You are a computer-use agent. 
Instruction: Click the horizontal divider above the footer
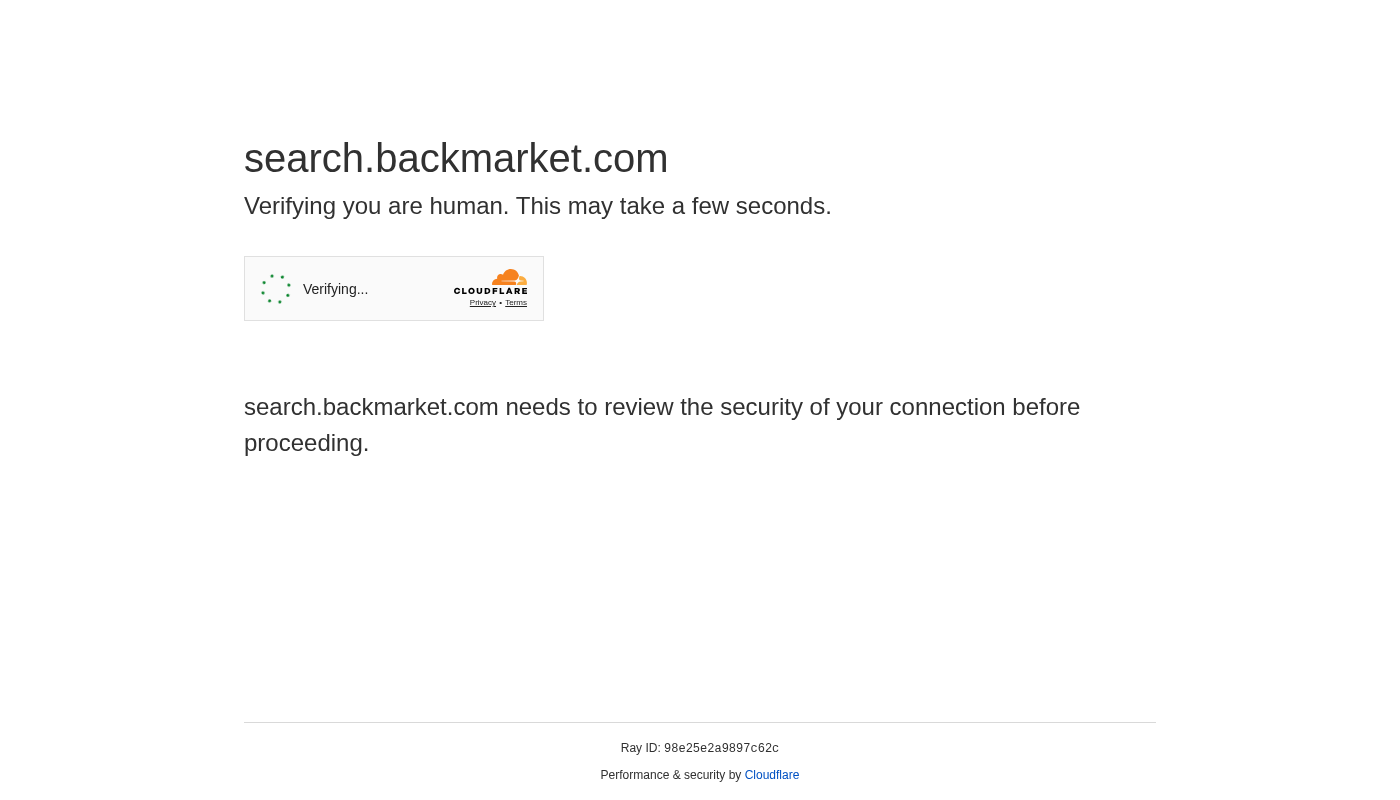pos(700,722)
